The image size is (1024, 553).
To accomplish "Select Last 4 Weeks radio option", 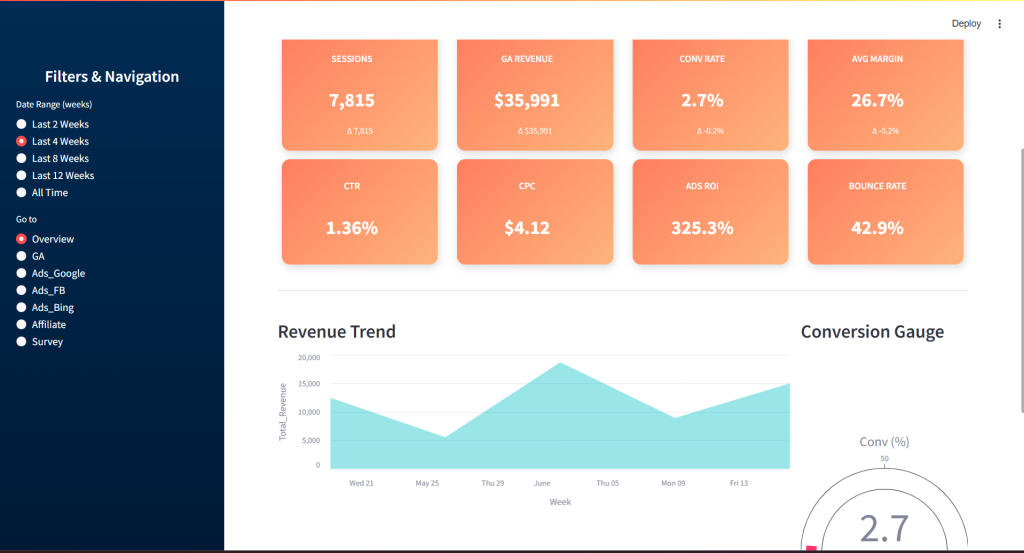I will pos(22,142).
